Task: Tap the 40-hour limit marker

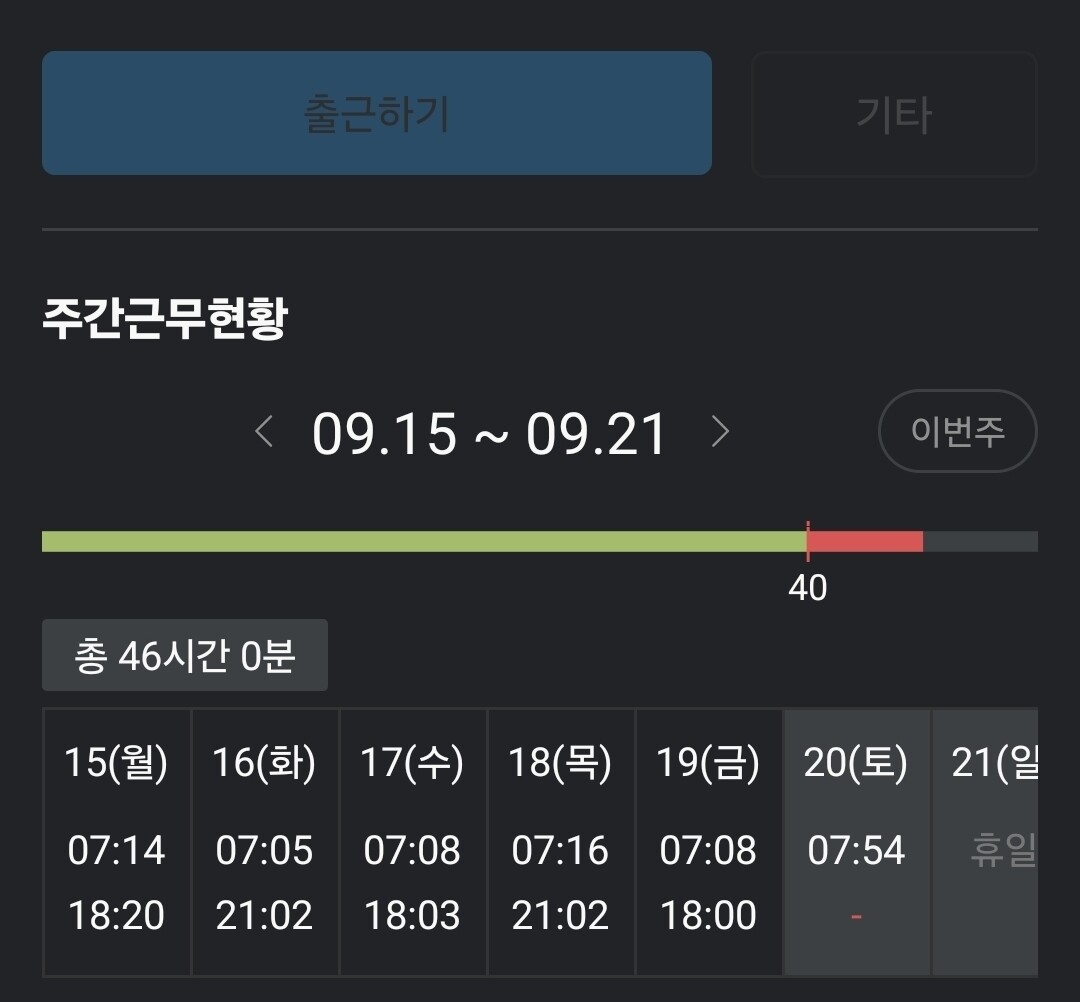Action: coord(807,587)
